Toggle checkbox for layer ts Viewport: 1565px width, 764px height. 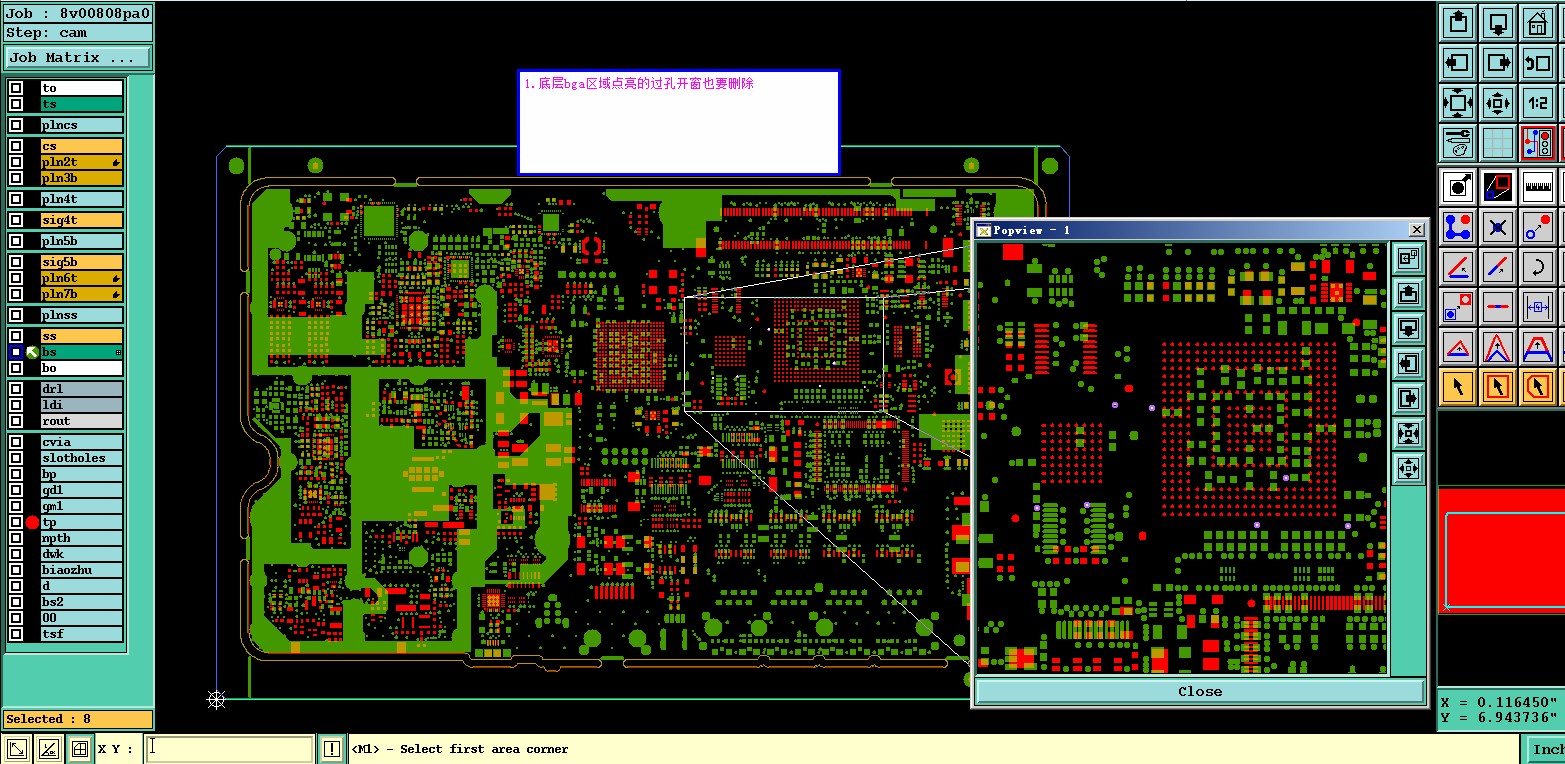[16, 104]
